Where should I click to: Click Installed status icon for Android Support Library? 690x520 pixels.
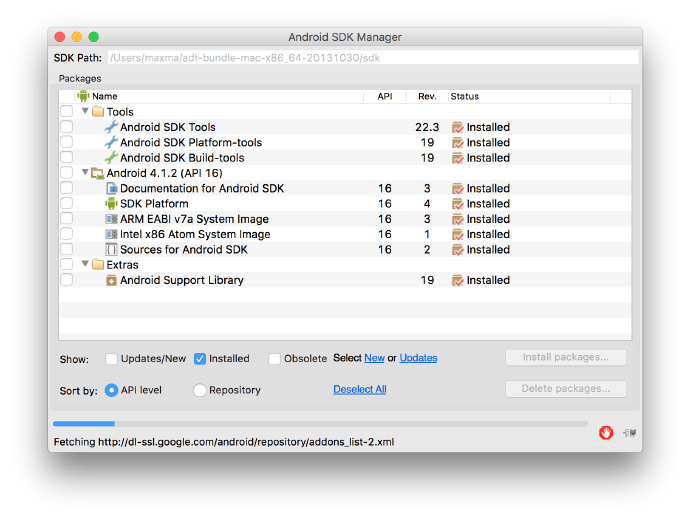(458, 281)
